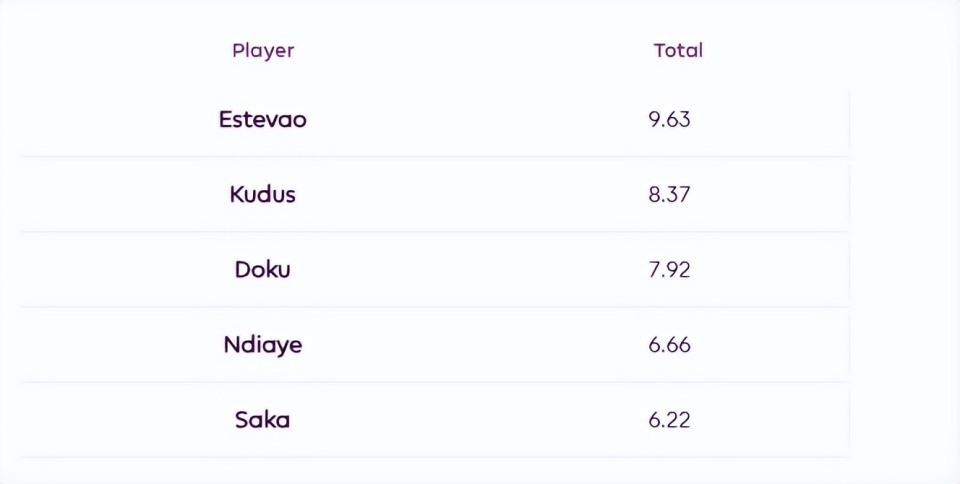Click Estevao's total value 9.63
The width and height of the screenshot is (960, 484).
[669, 120]
